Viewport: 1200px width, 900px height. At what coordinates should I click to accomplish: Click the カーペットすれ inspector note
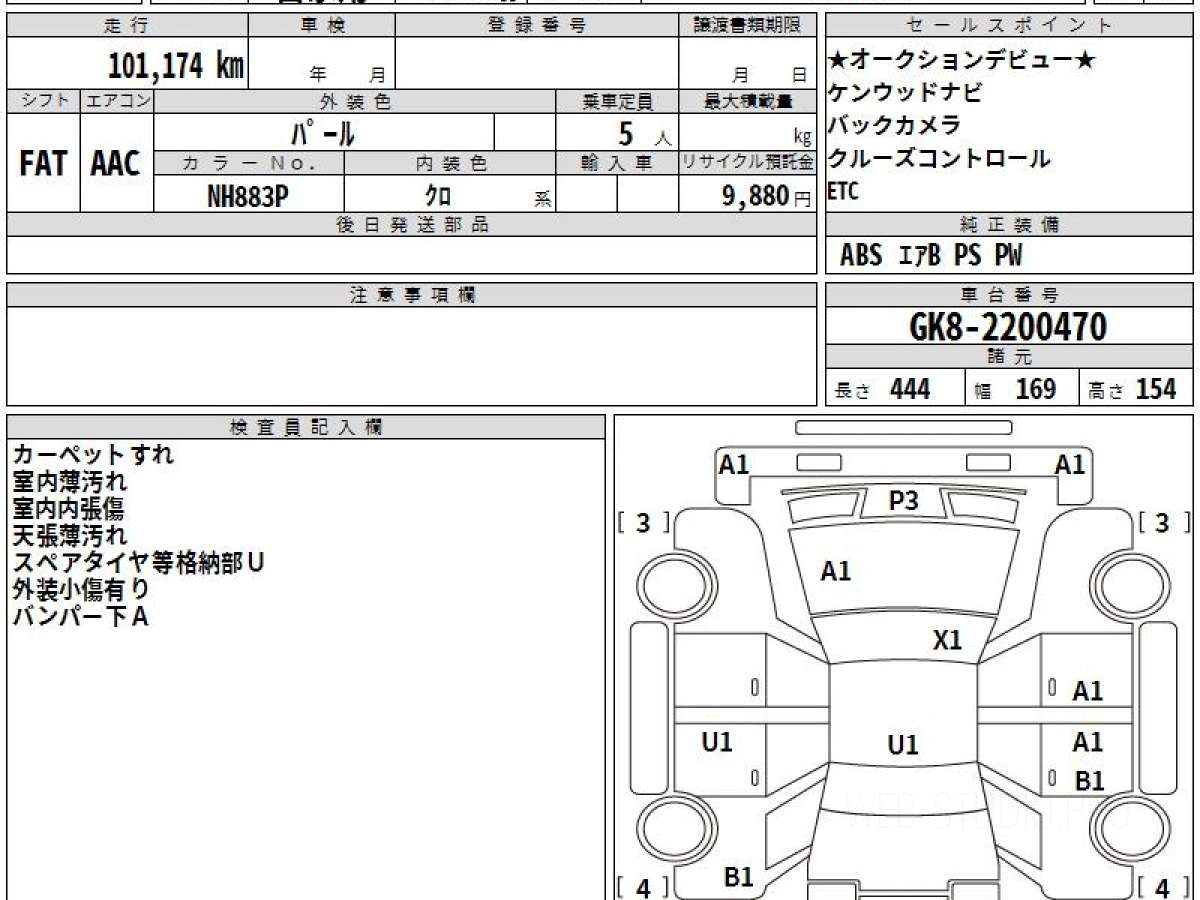[93, 454]
